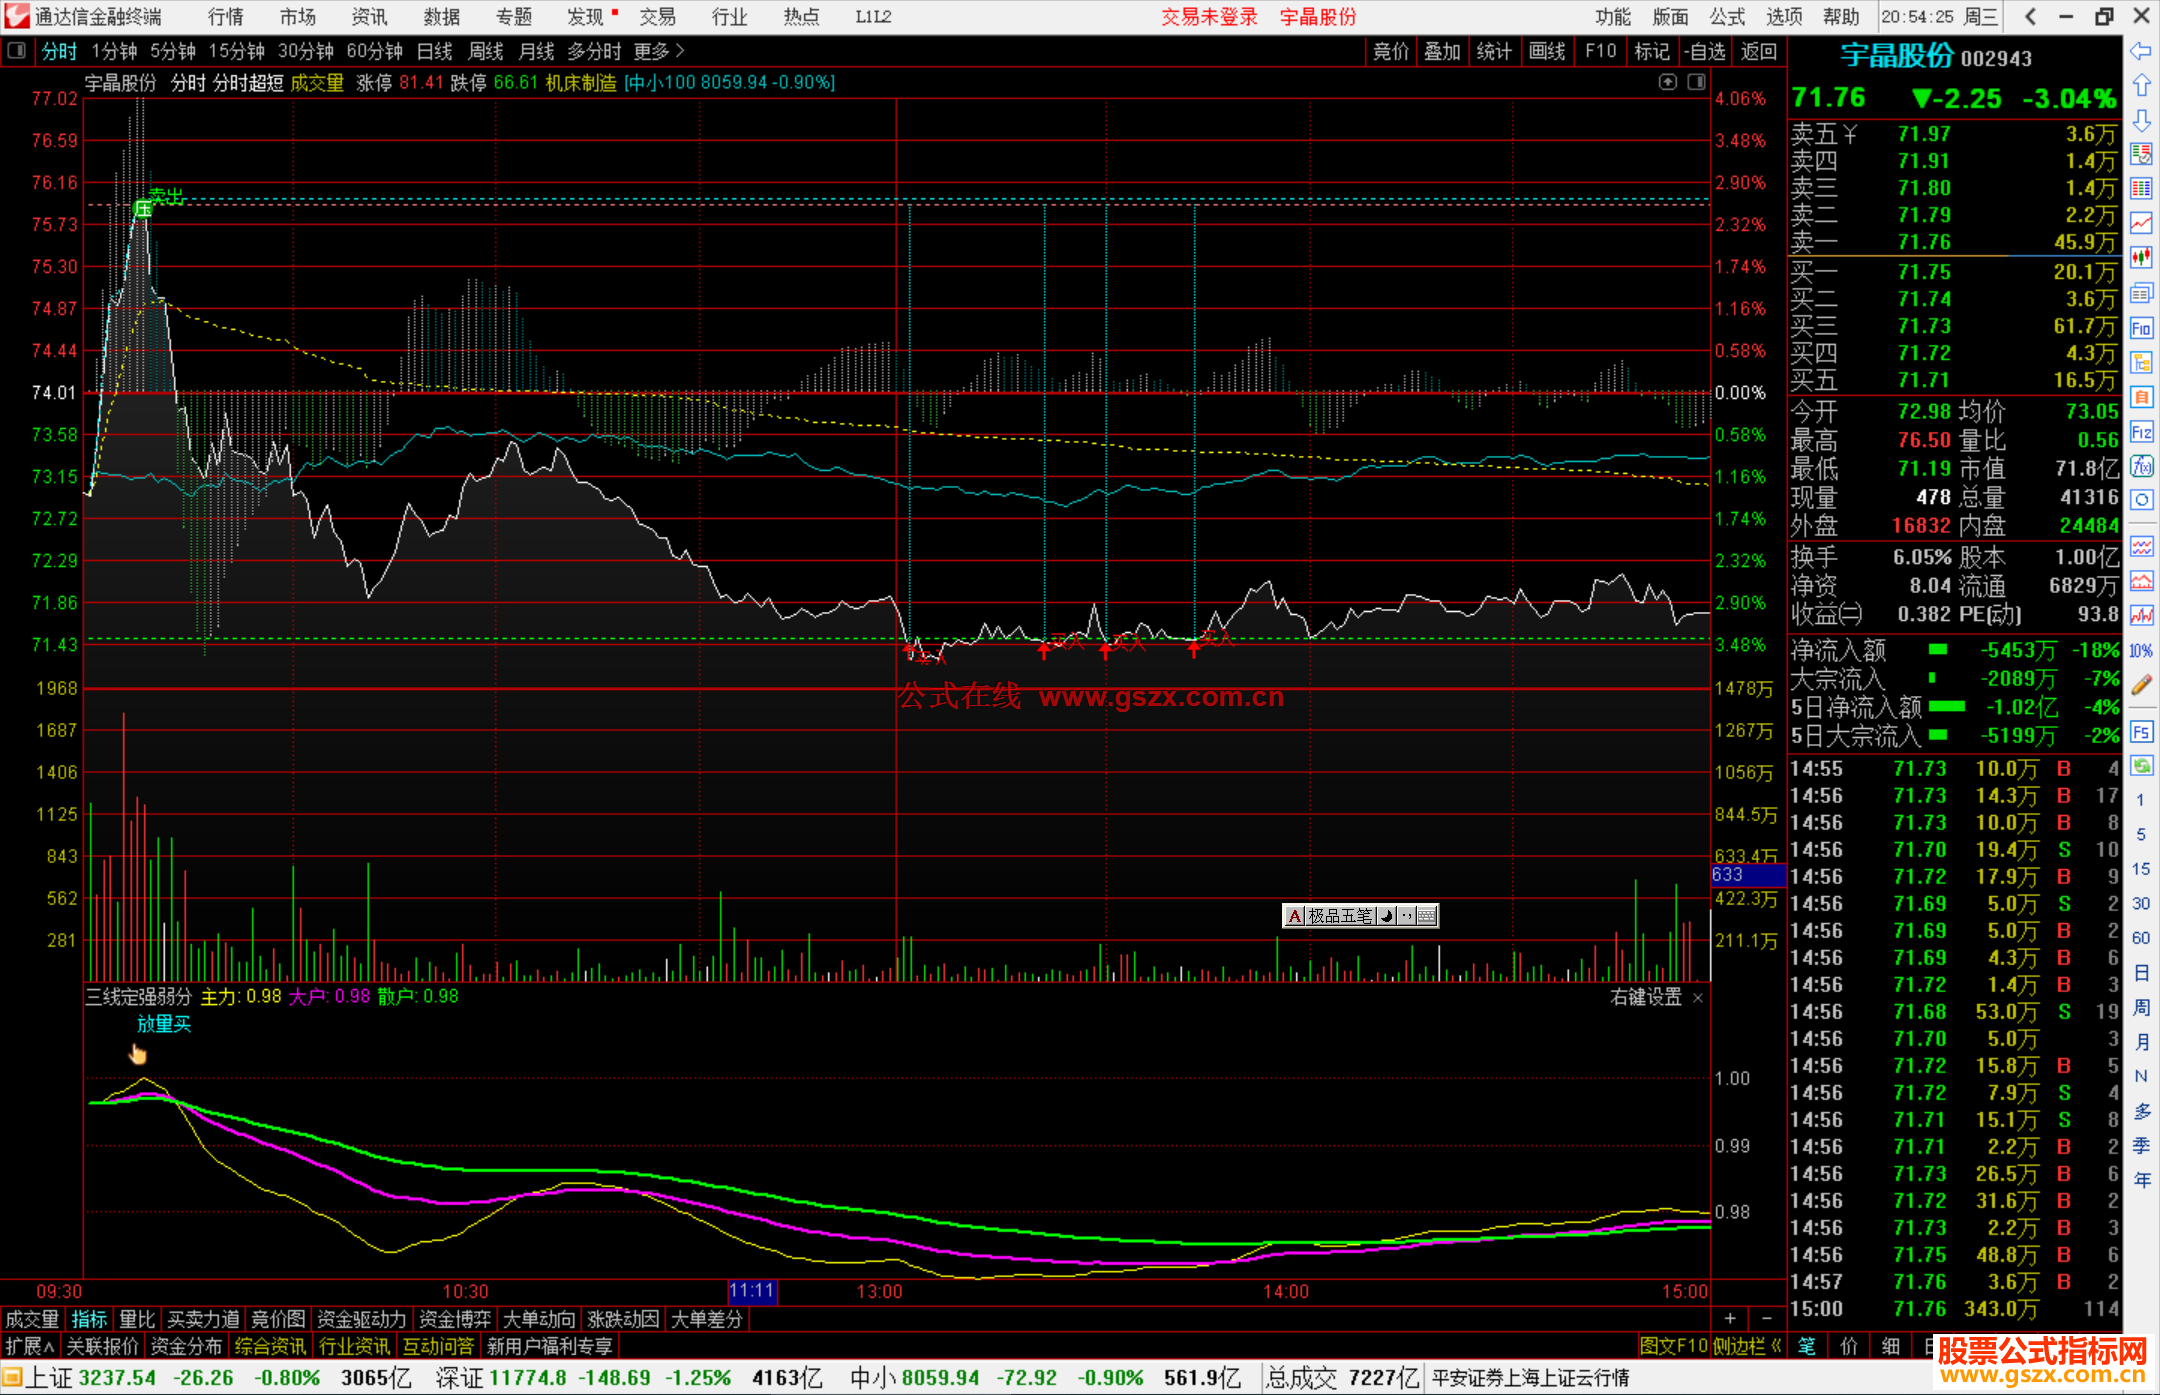Click the 返回 back button
This screenshot has width=2160, height=1395.
tap(1758, 51)
